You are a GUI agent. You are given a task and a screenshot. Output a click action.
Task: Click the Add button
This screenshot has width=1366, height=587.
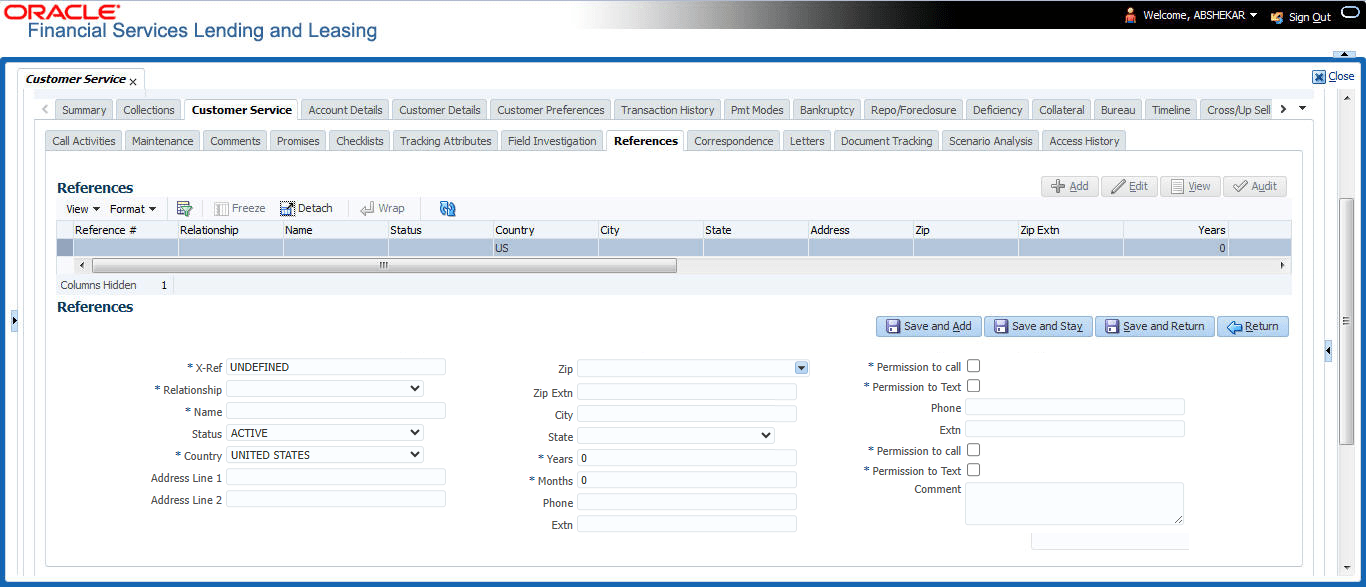point(1070,186)
